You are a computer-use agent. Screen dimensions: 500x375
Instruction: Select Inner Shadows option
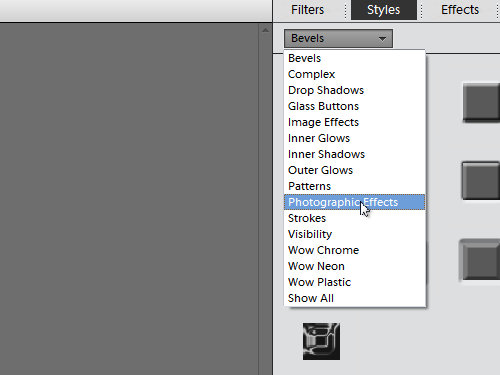[x=354, y=154]
